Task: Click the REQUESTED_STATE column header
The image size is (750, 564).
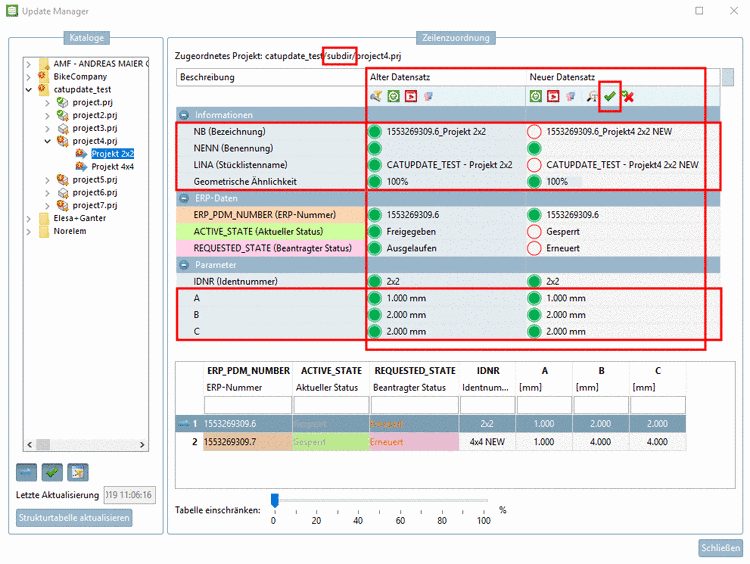Action: 415,371
